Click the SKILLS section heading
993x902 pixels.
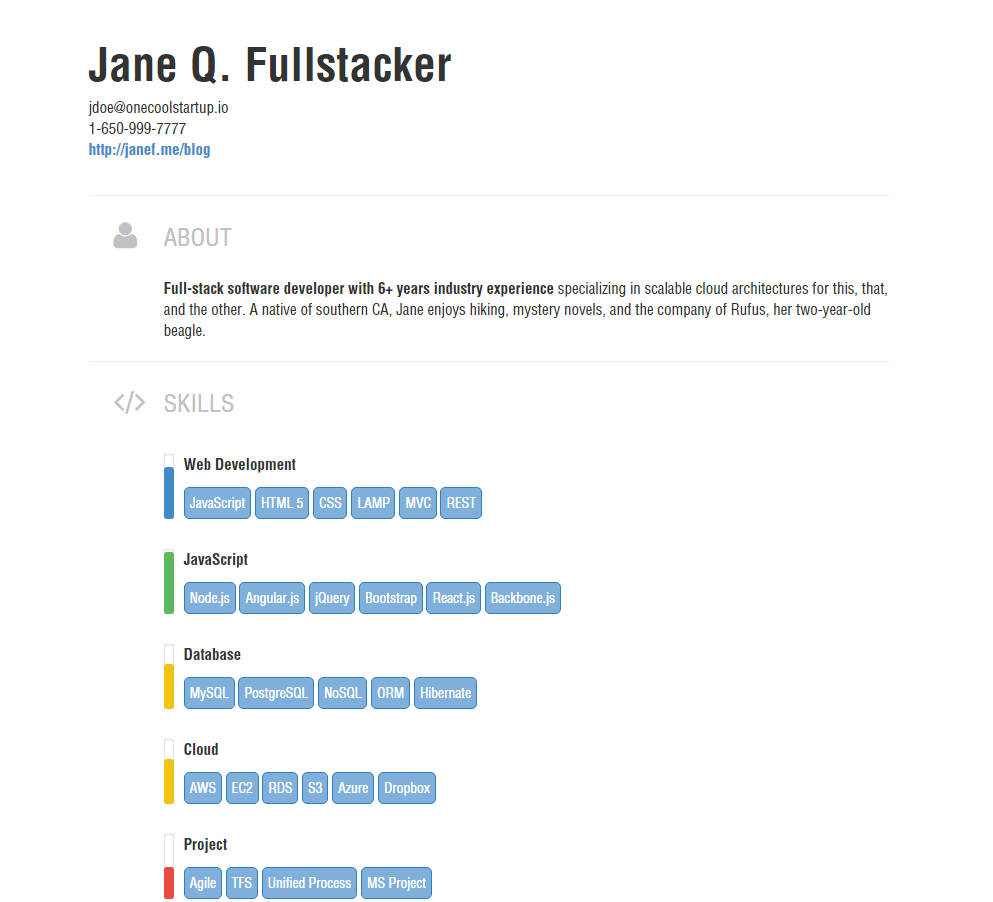tap(199, 404)
